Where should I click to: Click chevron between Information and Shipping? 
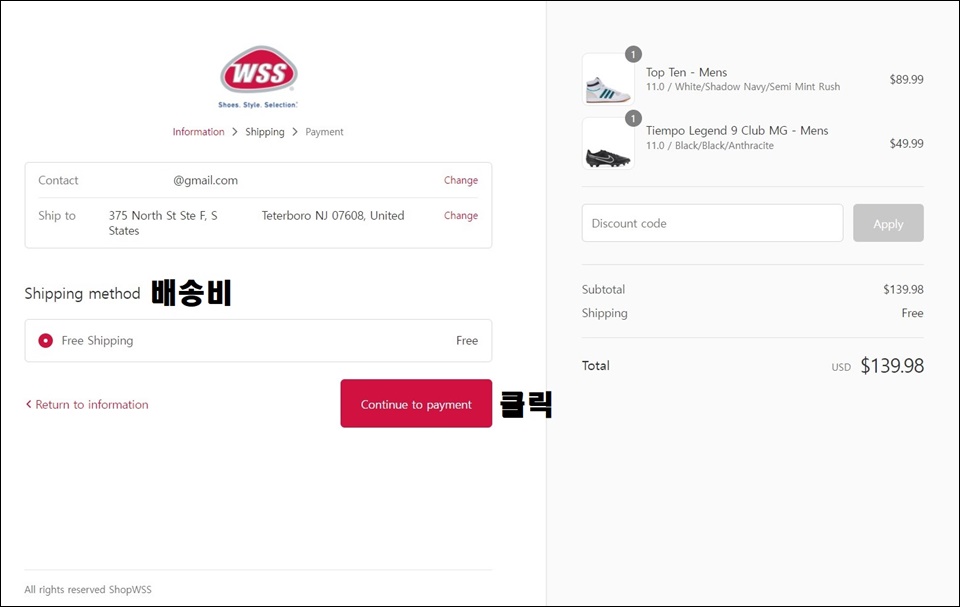click(234, 132)
